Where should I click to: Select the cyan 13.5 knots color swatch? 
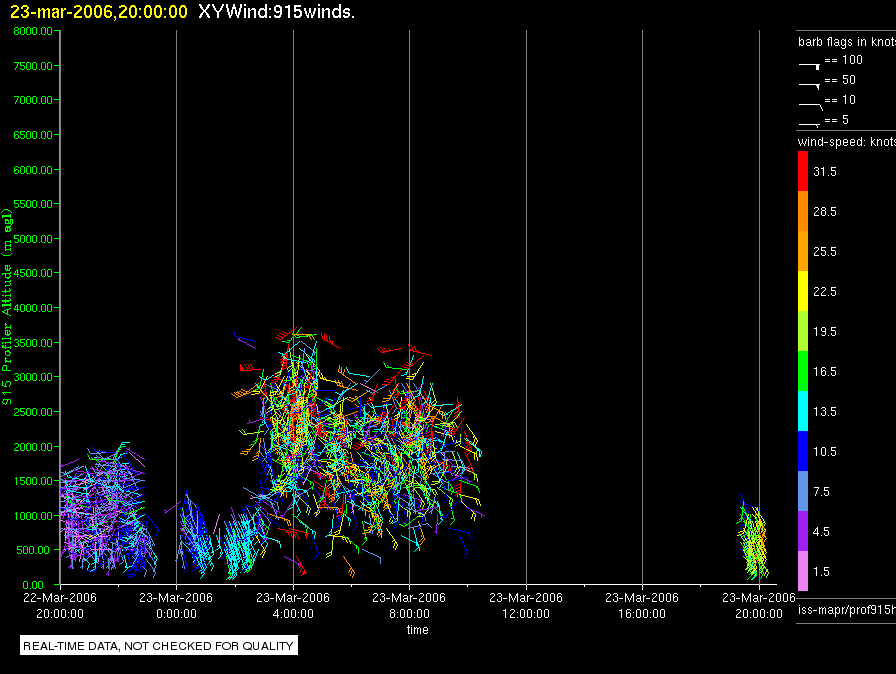803,411
